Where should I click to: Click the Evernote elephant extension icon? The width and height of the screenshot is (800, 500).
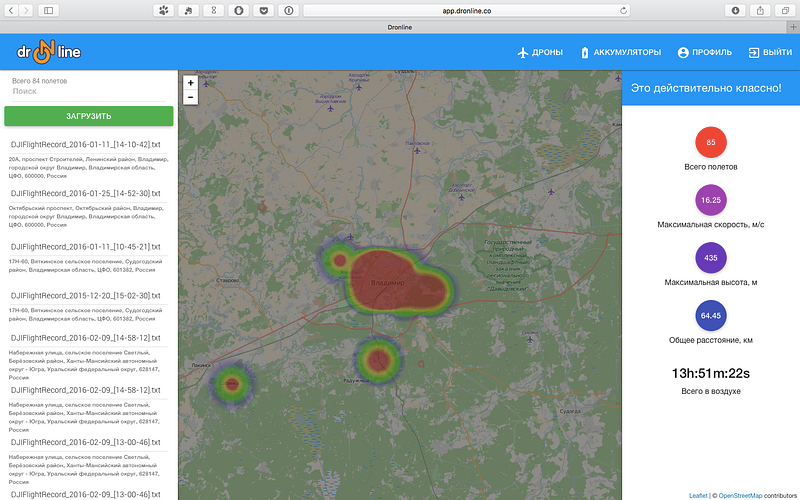[189, 10]
